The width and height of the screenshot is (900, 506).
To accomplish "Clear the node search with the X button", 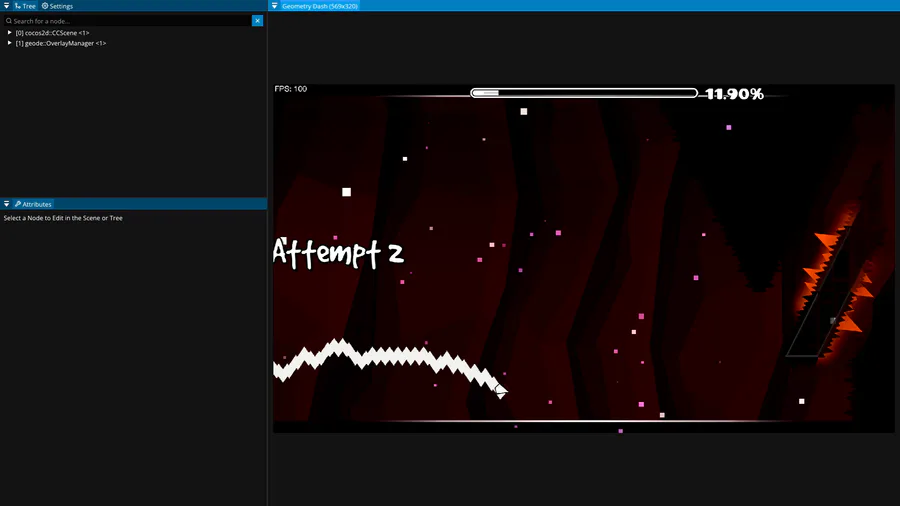I will [x=257, y=21].
